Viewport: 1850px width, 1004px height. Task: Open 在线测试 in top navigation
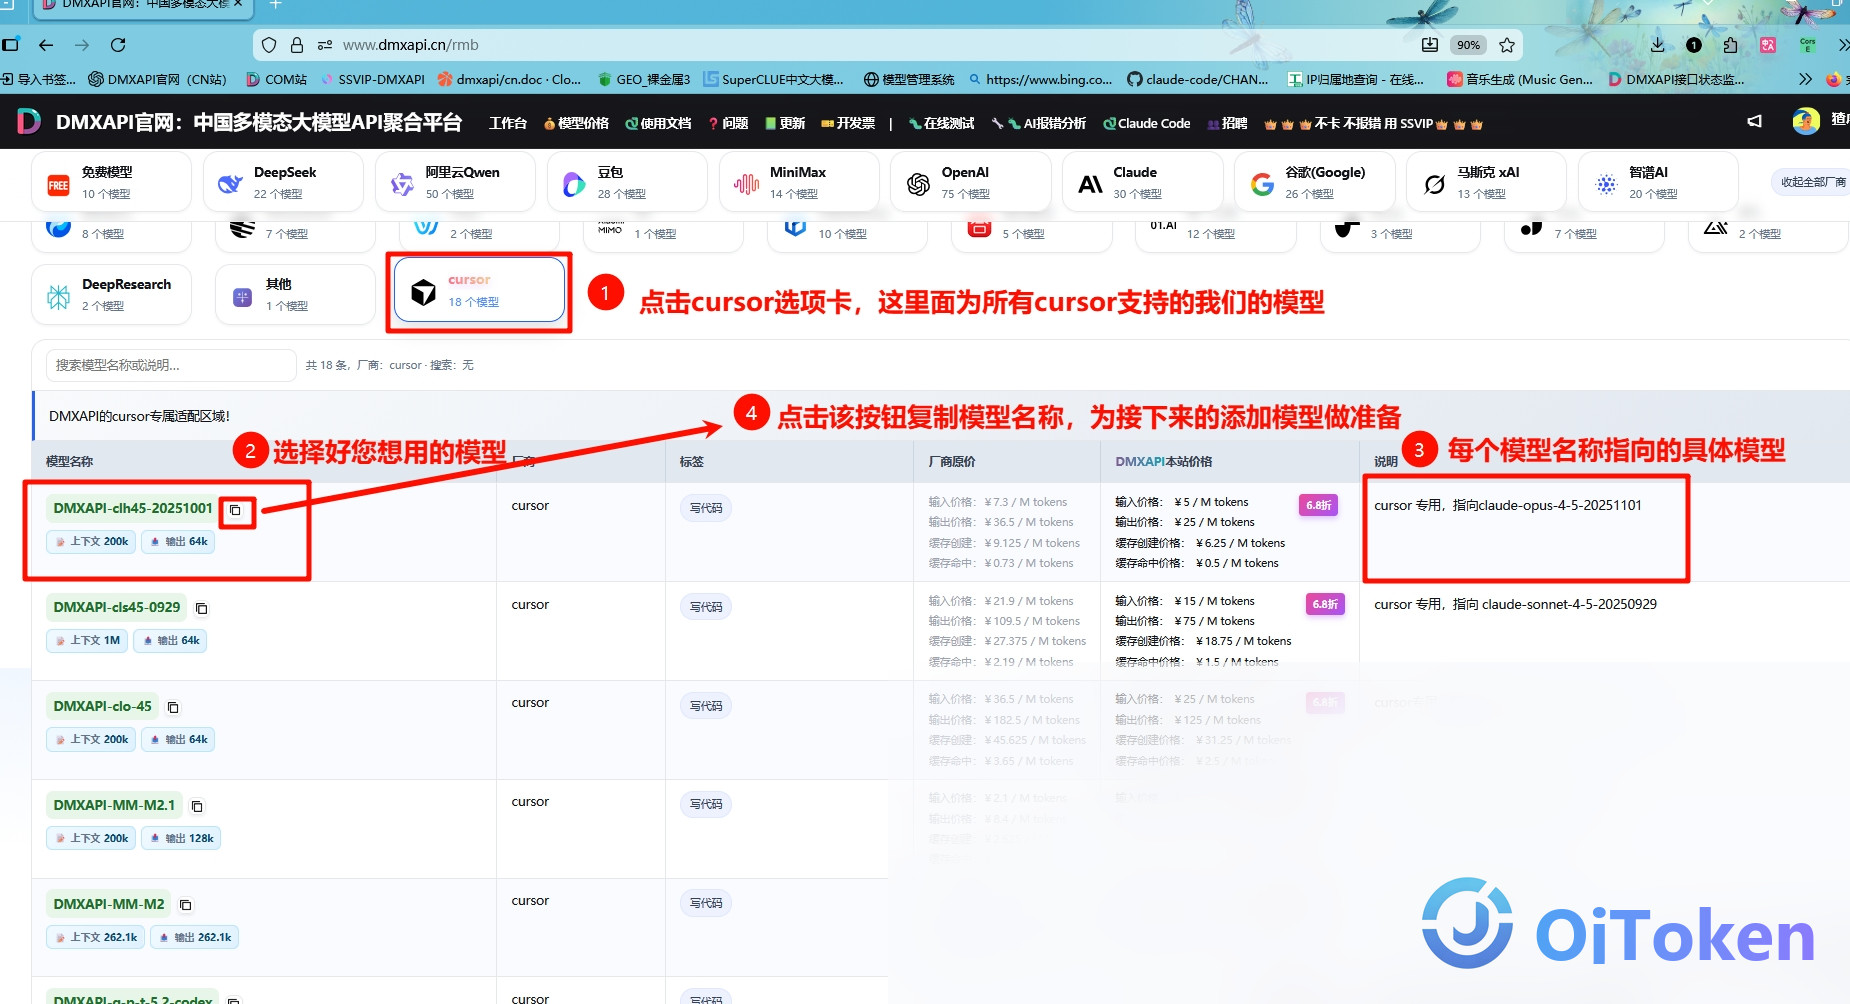[x=942, y=123]
